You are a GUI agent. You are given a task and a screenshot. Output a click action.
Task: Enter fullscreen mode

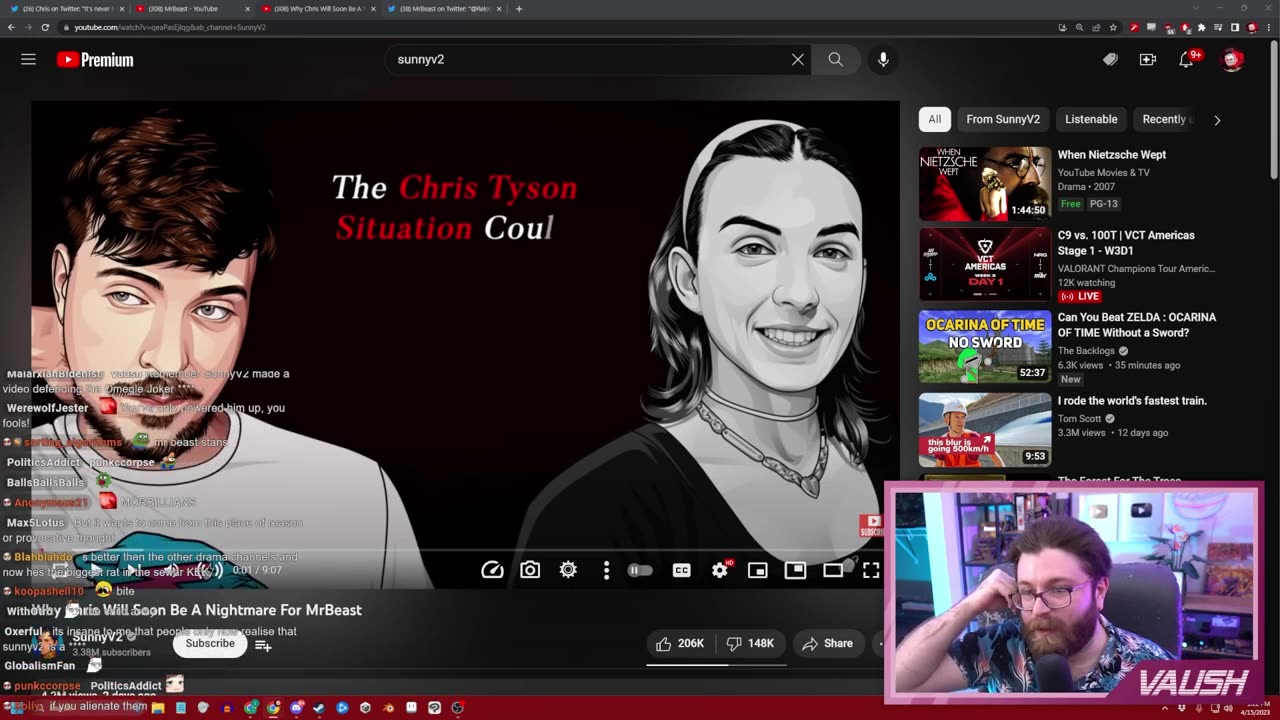pos(871,570)
